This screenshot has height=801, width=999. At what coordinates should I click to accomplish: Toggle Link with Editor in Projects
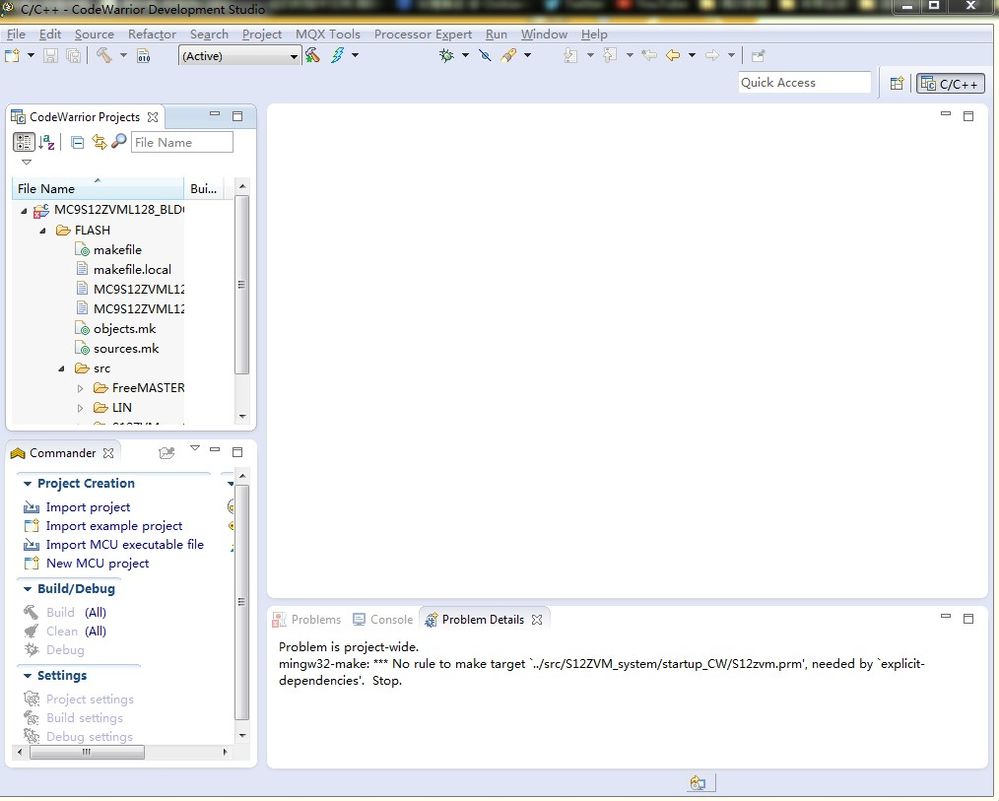pyautogui.click(x=99, y=142)
